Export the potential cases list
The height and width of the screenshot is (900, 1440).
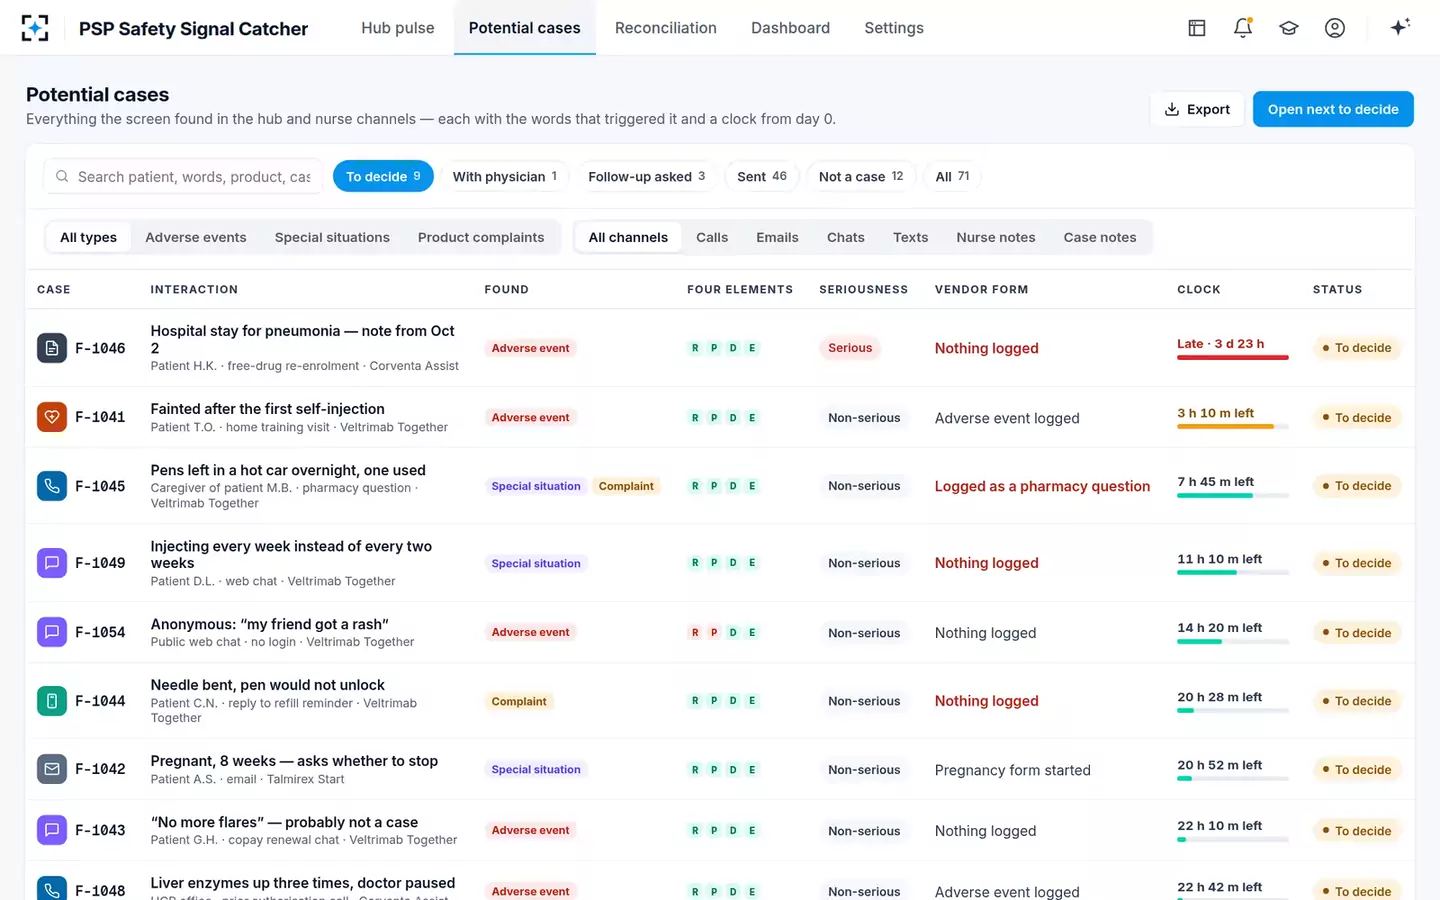[x=1197, y=109]
